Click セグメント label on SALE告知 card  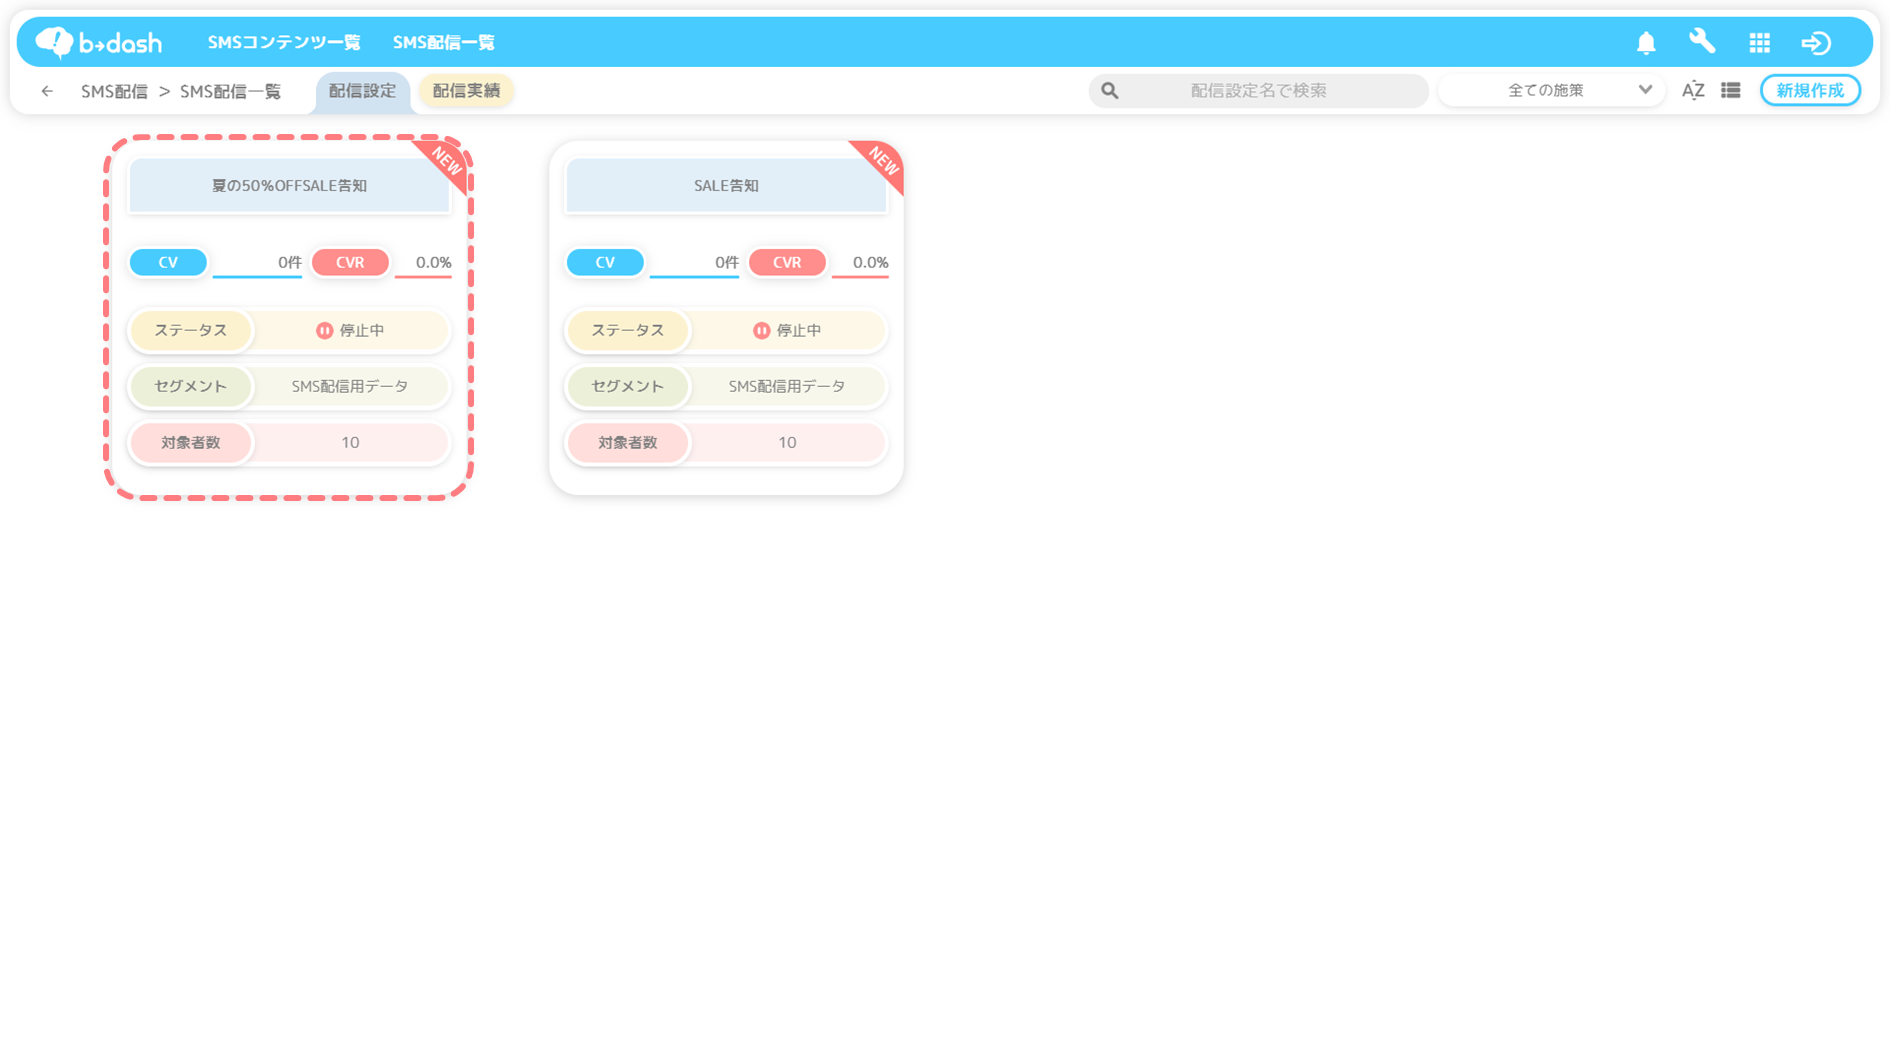pyautogui.click(x=628, y=386)
